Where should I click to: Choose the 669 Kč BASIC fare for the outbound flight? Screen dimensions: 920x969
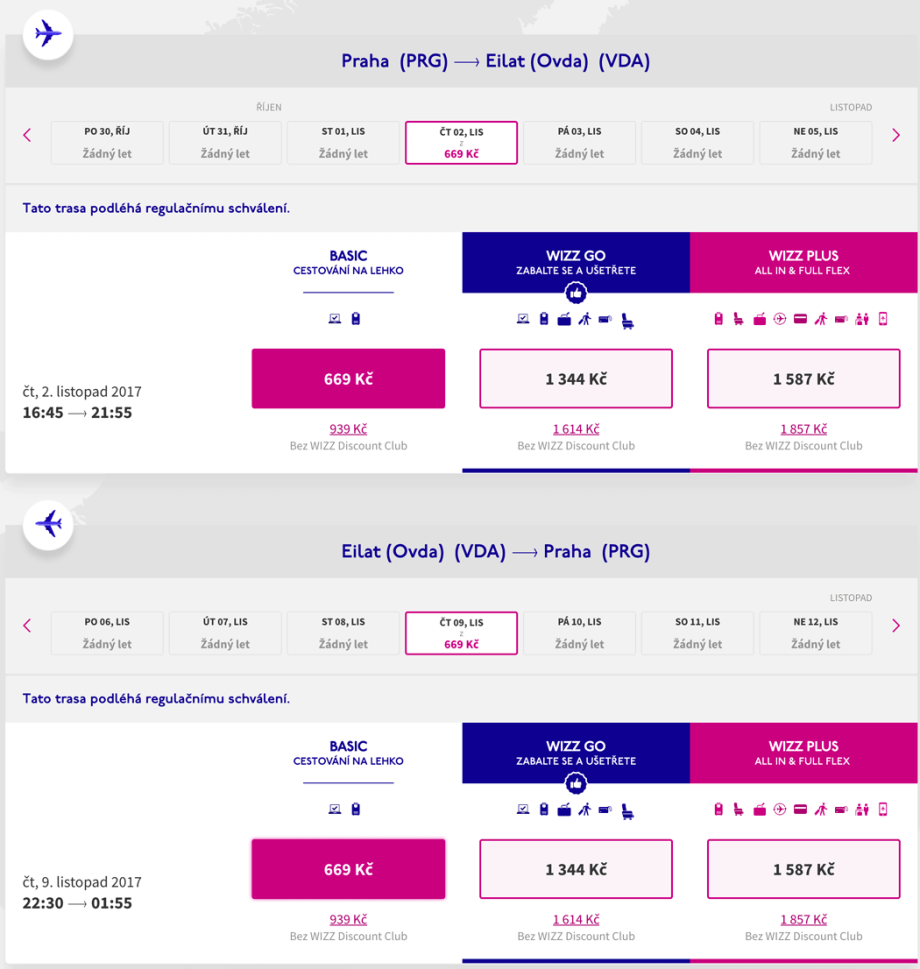pos(348,379)
